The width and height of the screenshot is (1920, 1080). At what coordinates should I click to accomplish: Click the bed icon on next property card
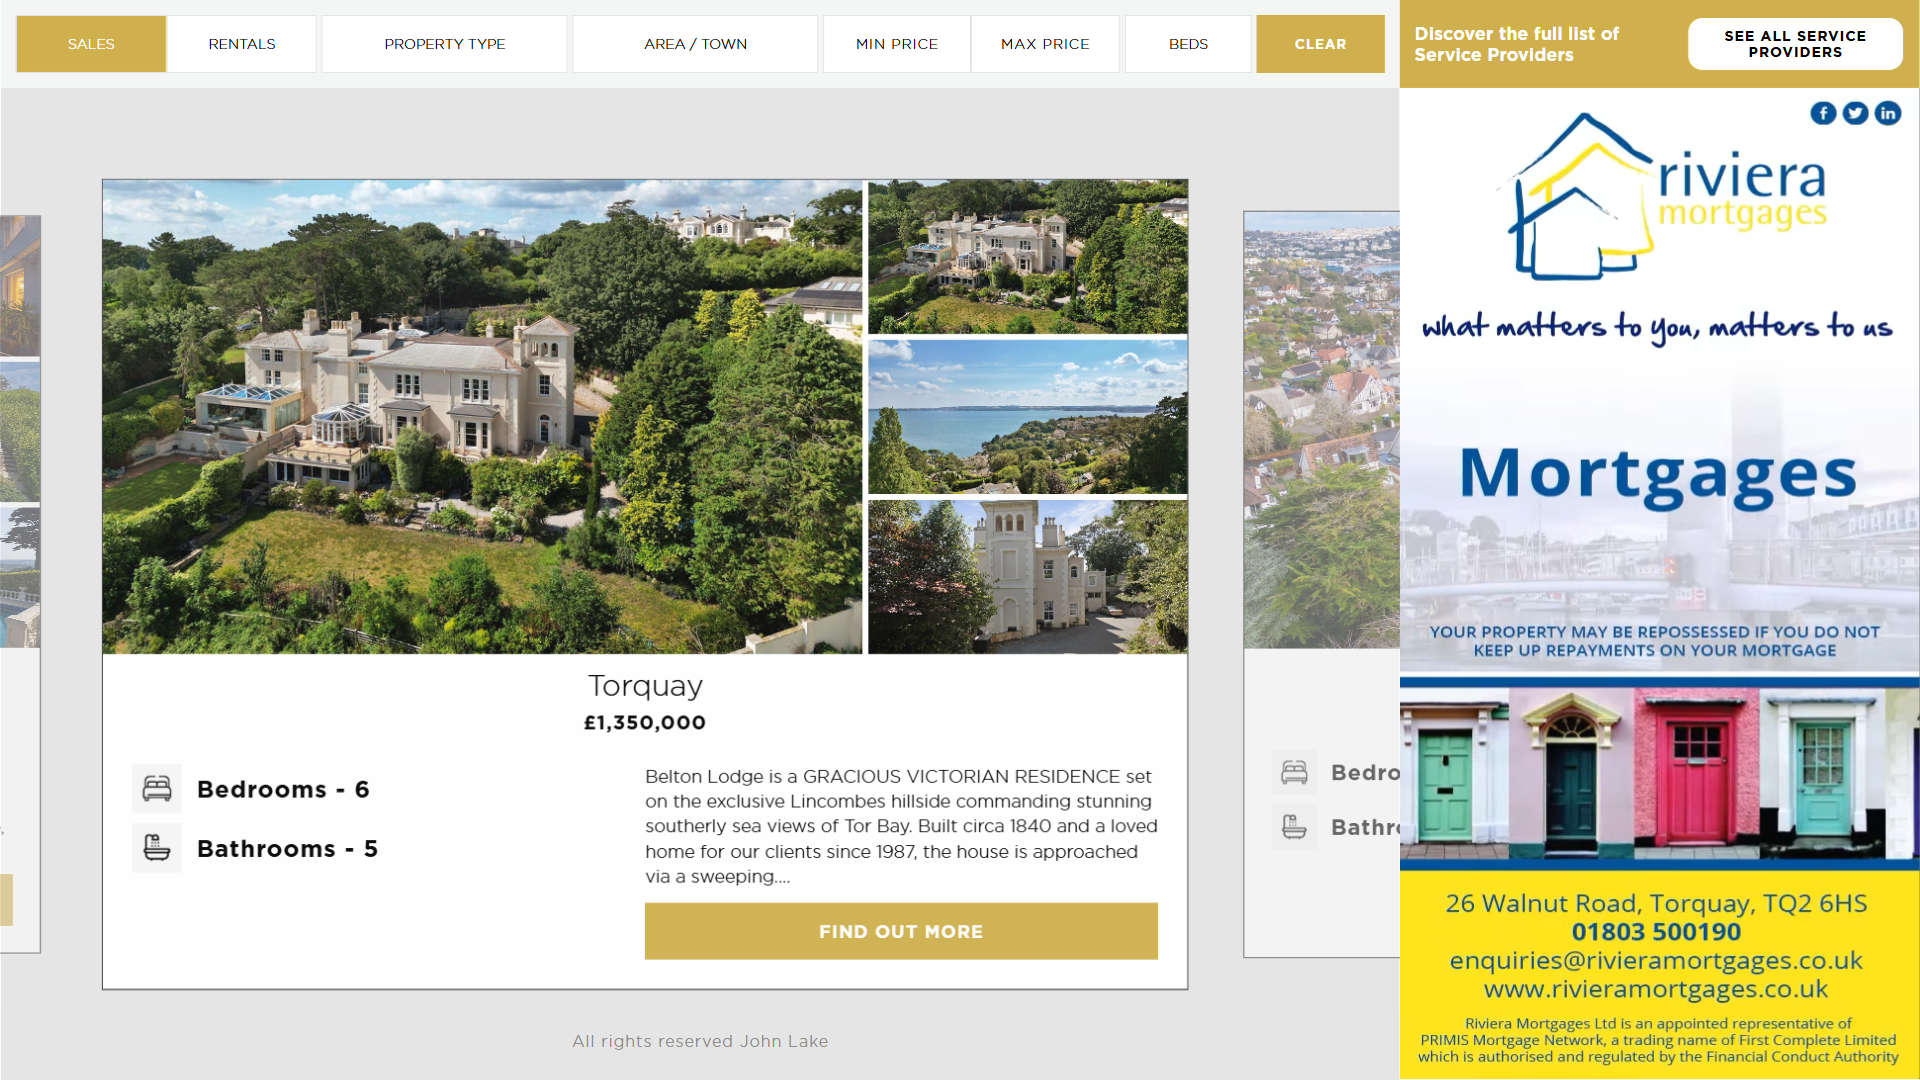(x=1294, y=773)
